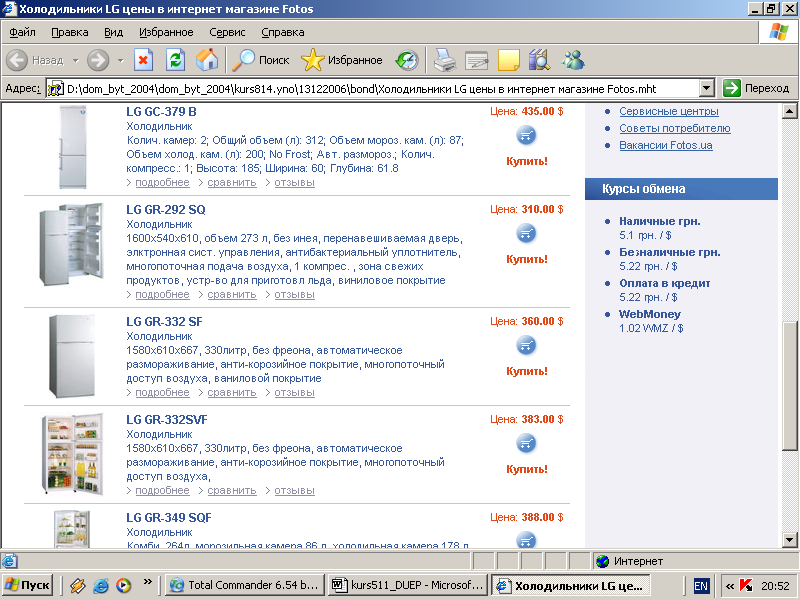The height and width of the screenshot is (600, 800).
Task: Click the LG GR-292 SQ fridge thumbnail
Action: [x=71, y=244]
